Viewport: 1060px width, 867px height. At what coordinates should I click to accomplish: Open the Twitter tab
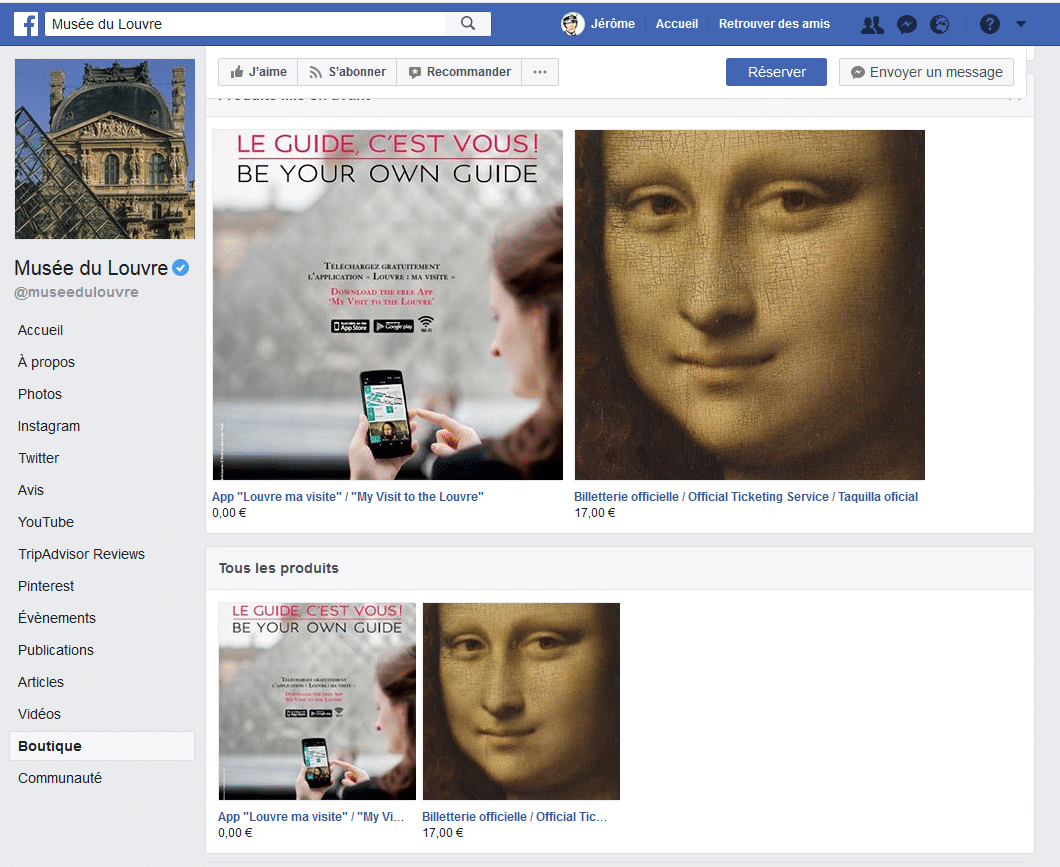[x=39, y=458]
